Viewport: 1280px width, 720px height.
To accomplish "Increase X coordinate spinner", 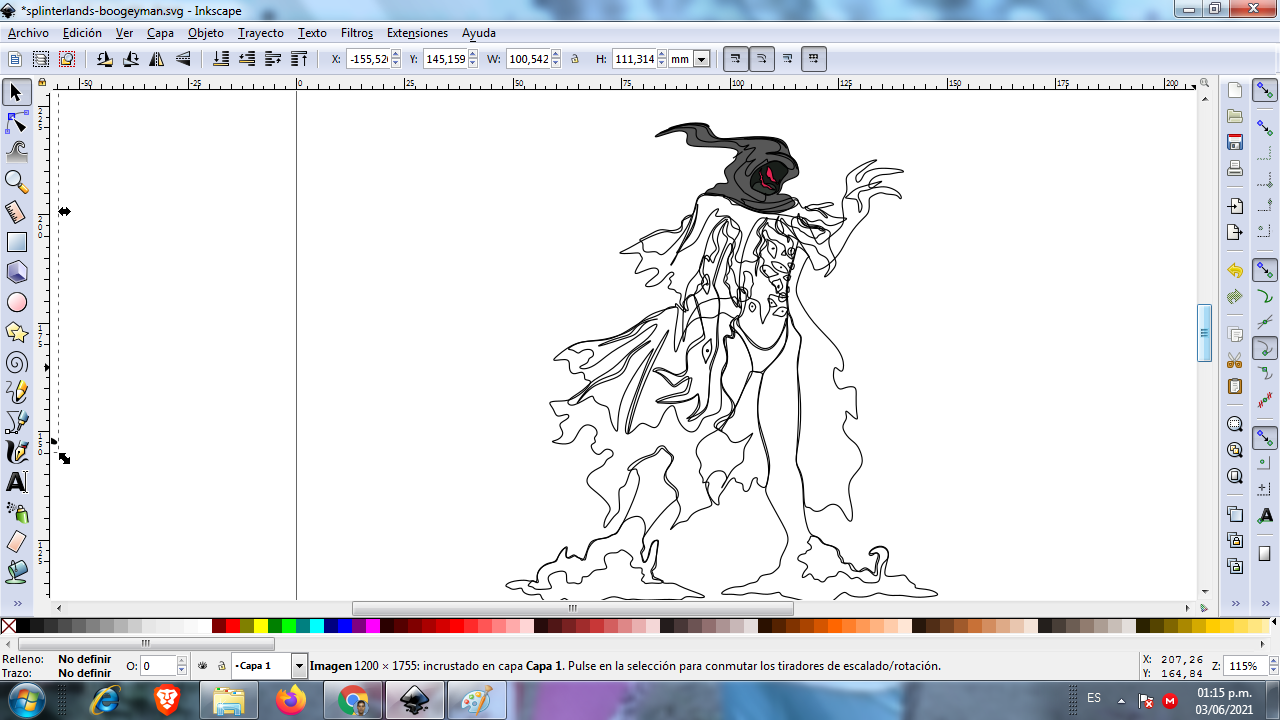I will tap(395, 55).
